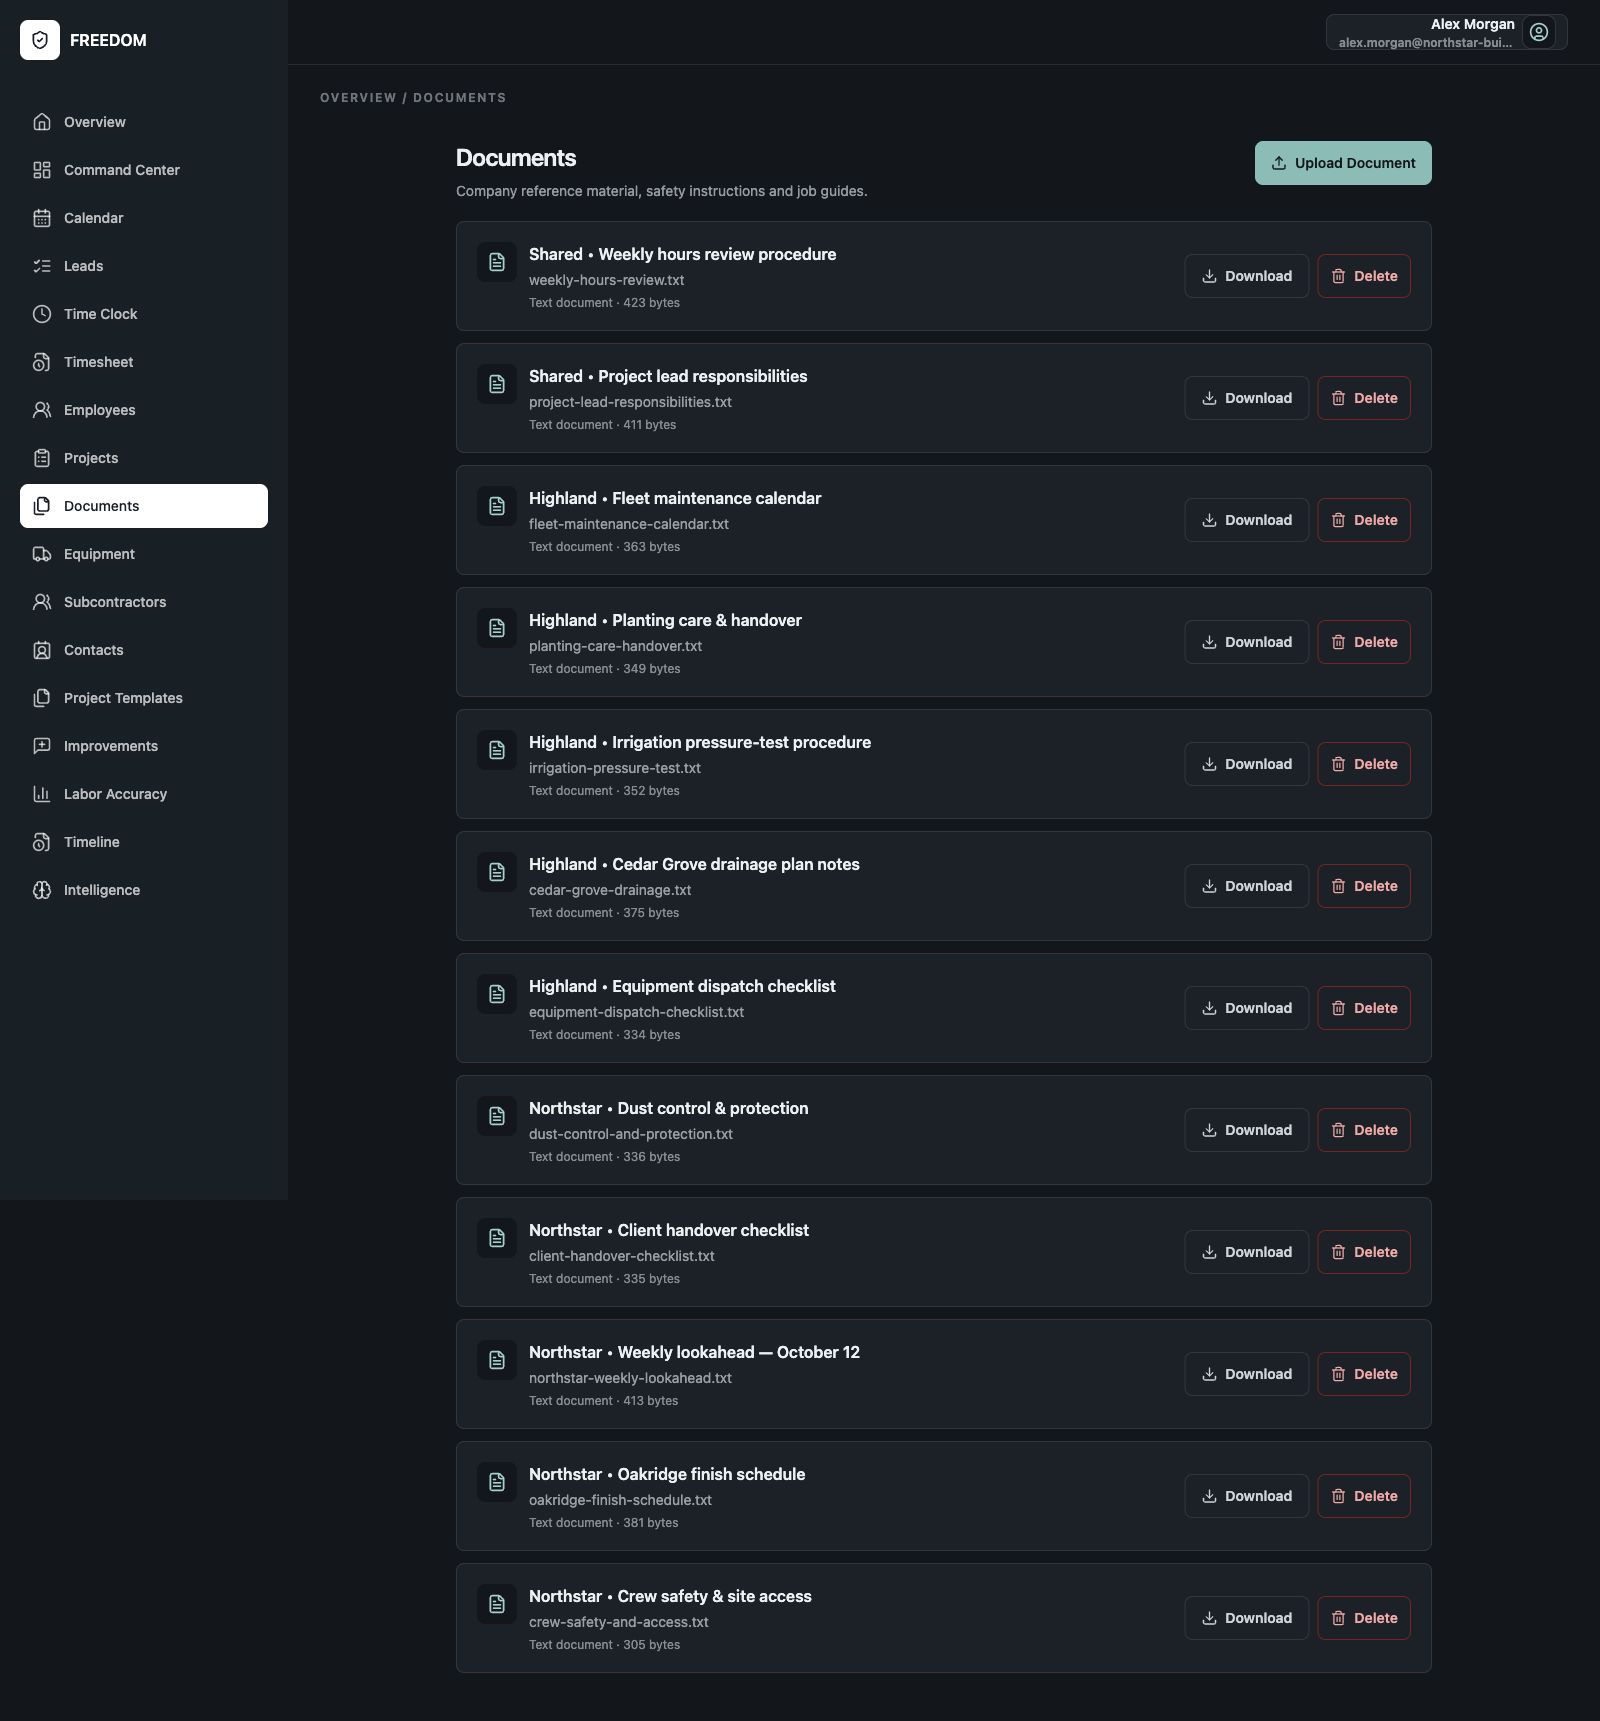Click filename cedar-grove-drainage.txt

[610, 890]
